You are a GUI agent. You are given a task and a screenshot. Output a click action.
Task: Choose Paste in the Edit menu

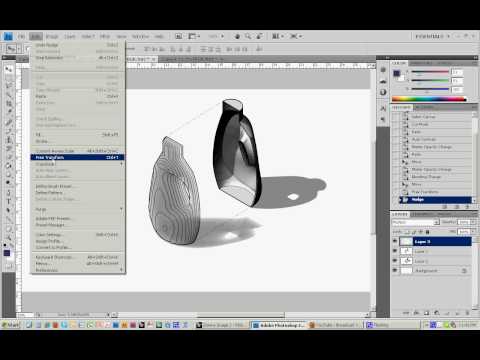point(78,96)
